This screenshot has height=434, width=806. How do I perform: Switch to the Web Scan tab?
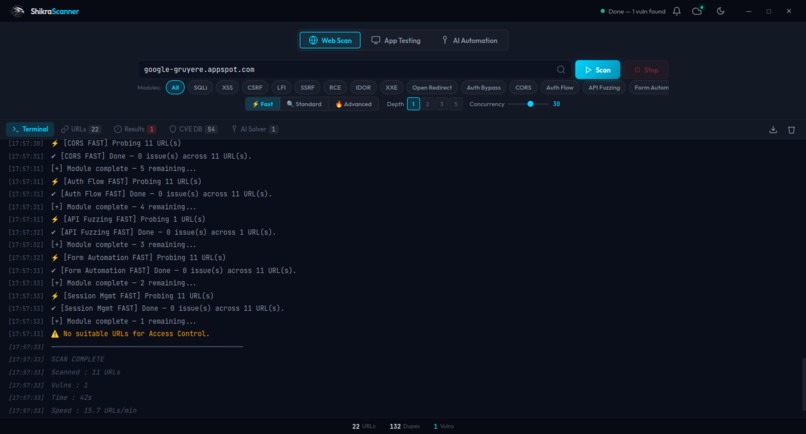(x=330, y=40)
